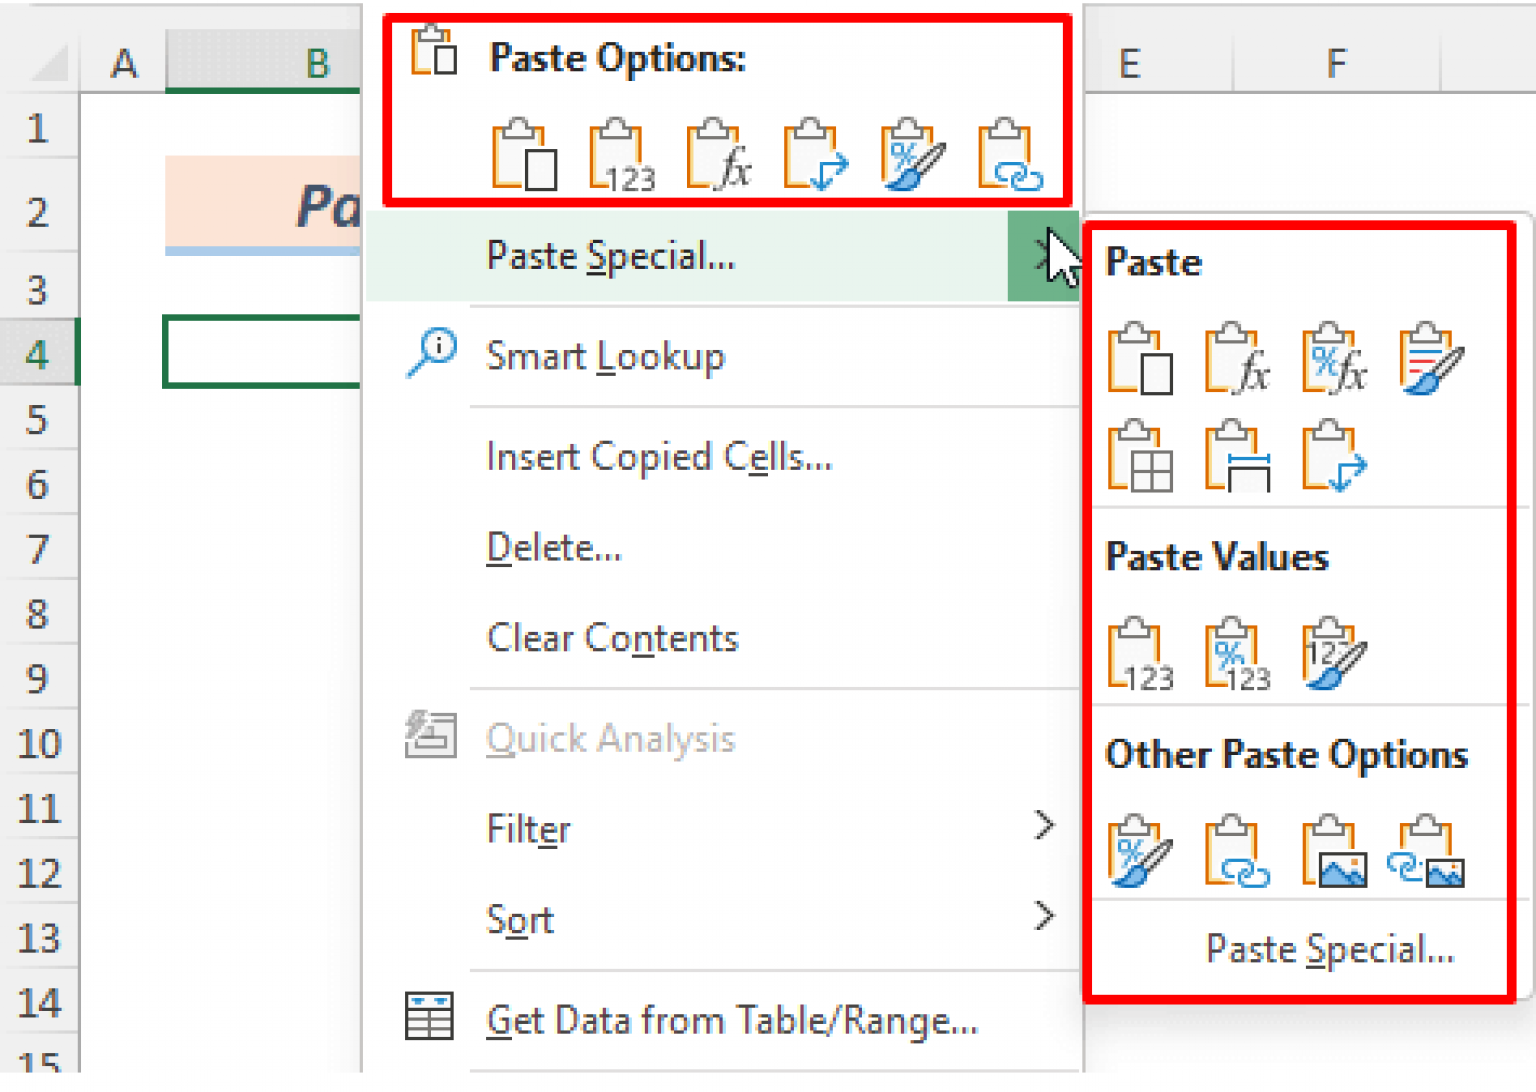Screen dimensions: 1536x1092
Task: Click Get Data from Table/Range table icon
Action: (x=429, y=1017)
